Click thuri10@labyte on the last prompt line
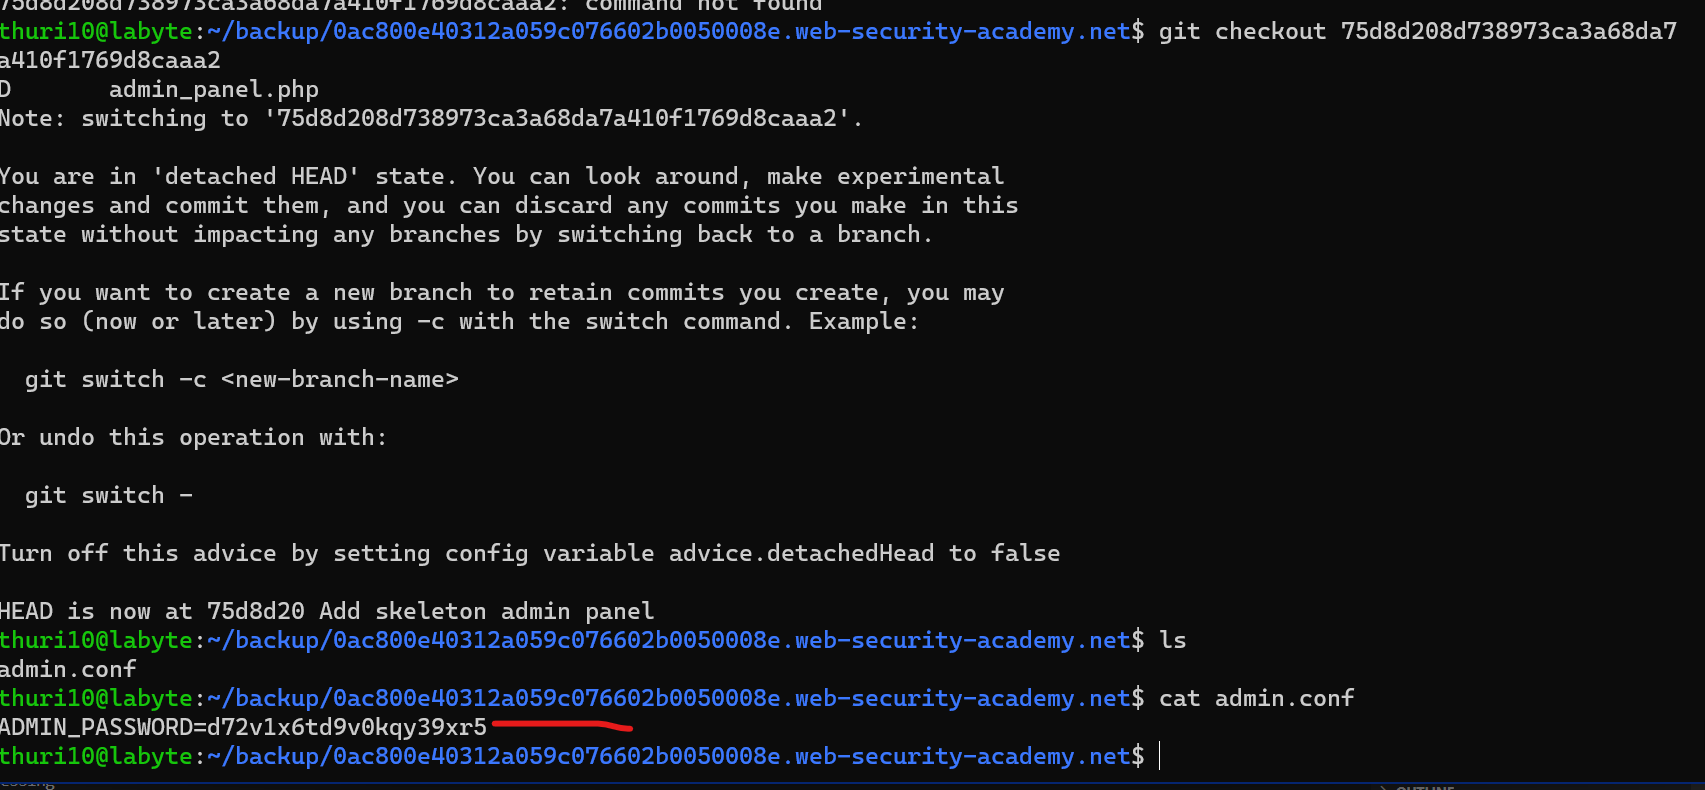The height and width of the screenshot is (790, 1705). (x=96, y=756)
